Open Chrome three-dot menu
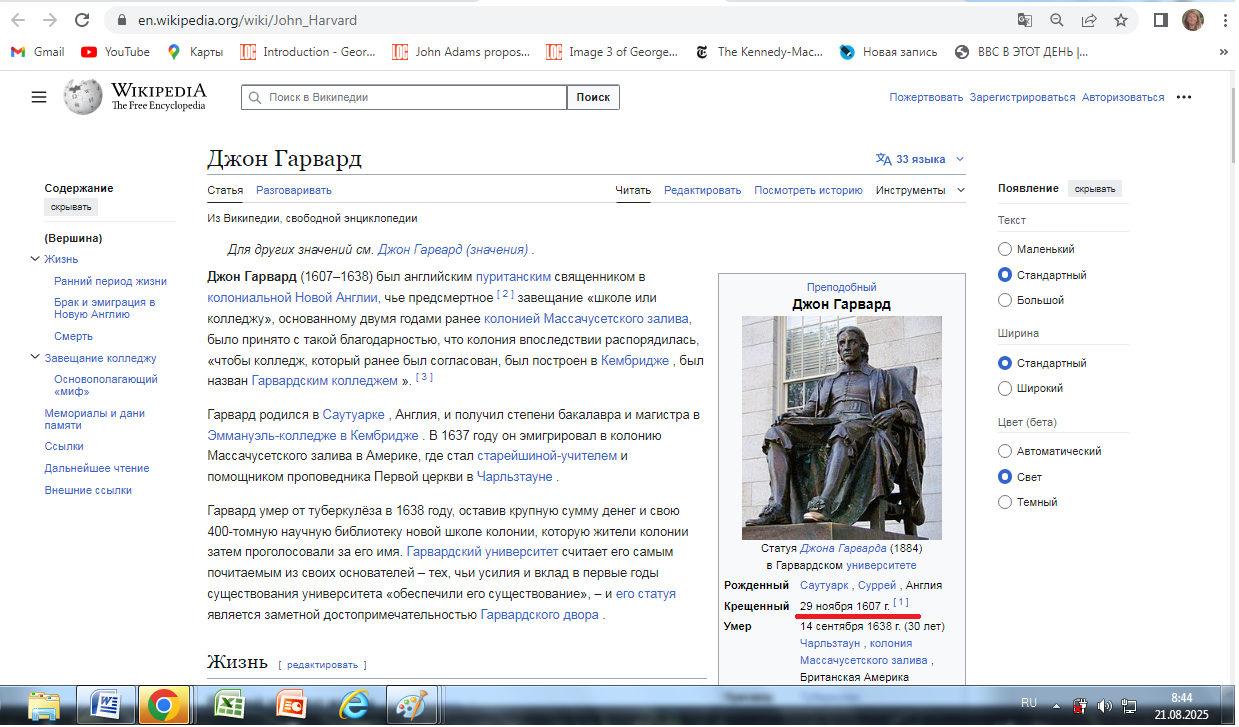The width and height of the screenshot is (1239, 727). click(x=1224, y=20)
